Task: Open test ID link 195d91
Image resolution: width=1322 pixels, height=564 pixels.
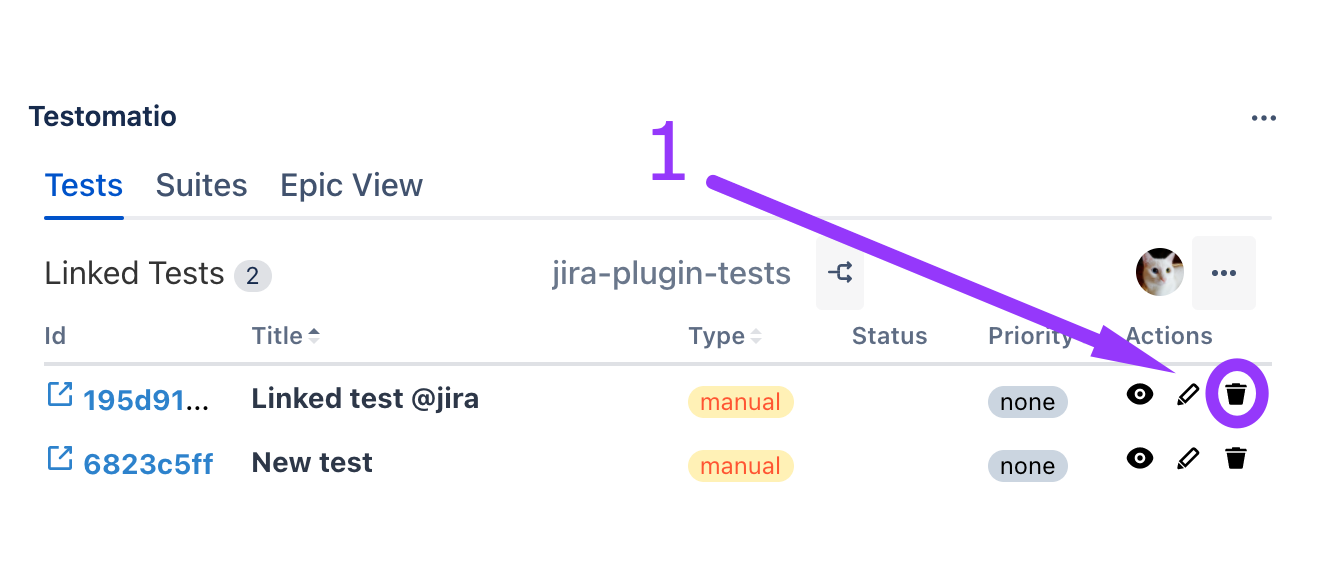Action: (x=146, y=400)
